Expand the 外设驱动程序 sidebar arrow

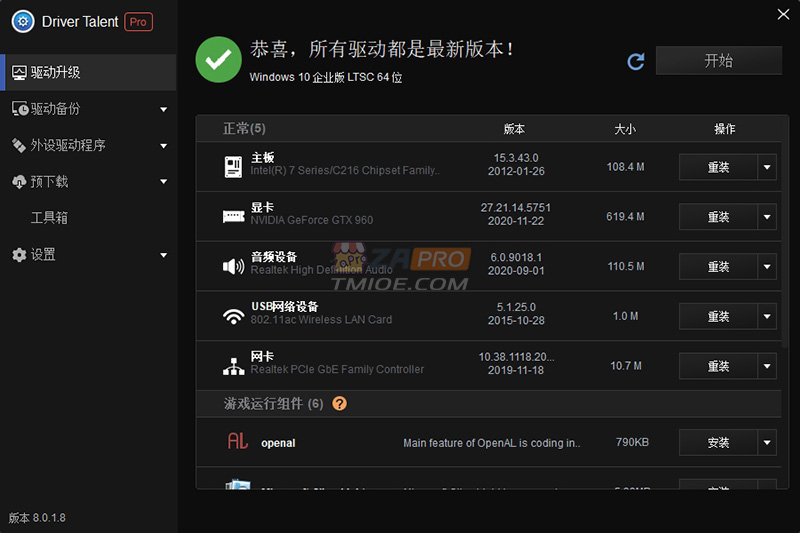164,146
